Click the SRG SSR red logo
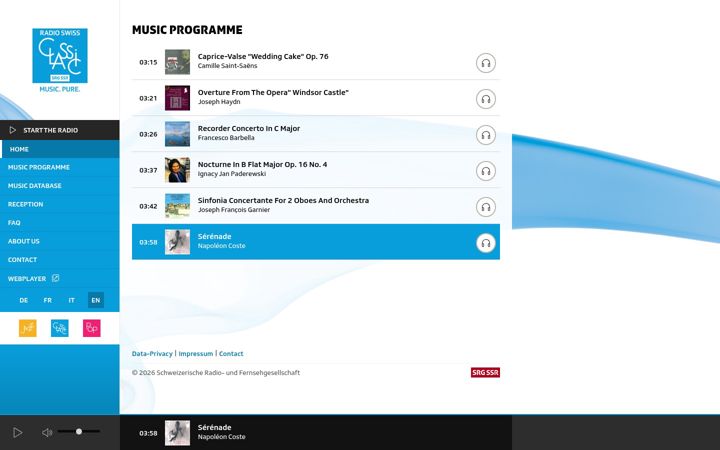This screenshot has width=720, height=450. pyautogui.click(x=485, y=372)
